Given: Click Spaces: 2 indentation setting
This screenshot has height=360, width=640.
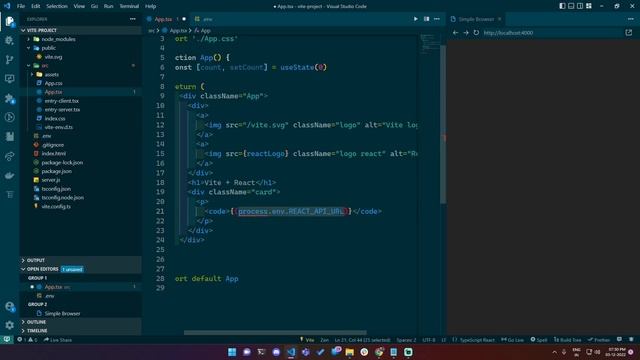Looking at the screenshot, I should (x=406, y=340).
